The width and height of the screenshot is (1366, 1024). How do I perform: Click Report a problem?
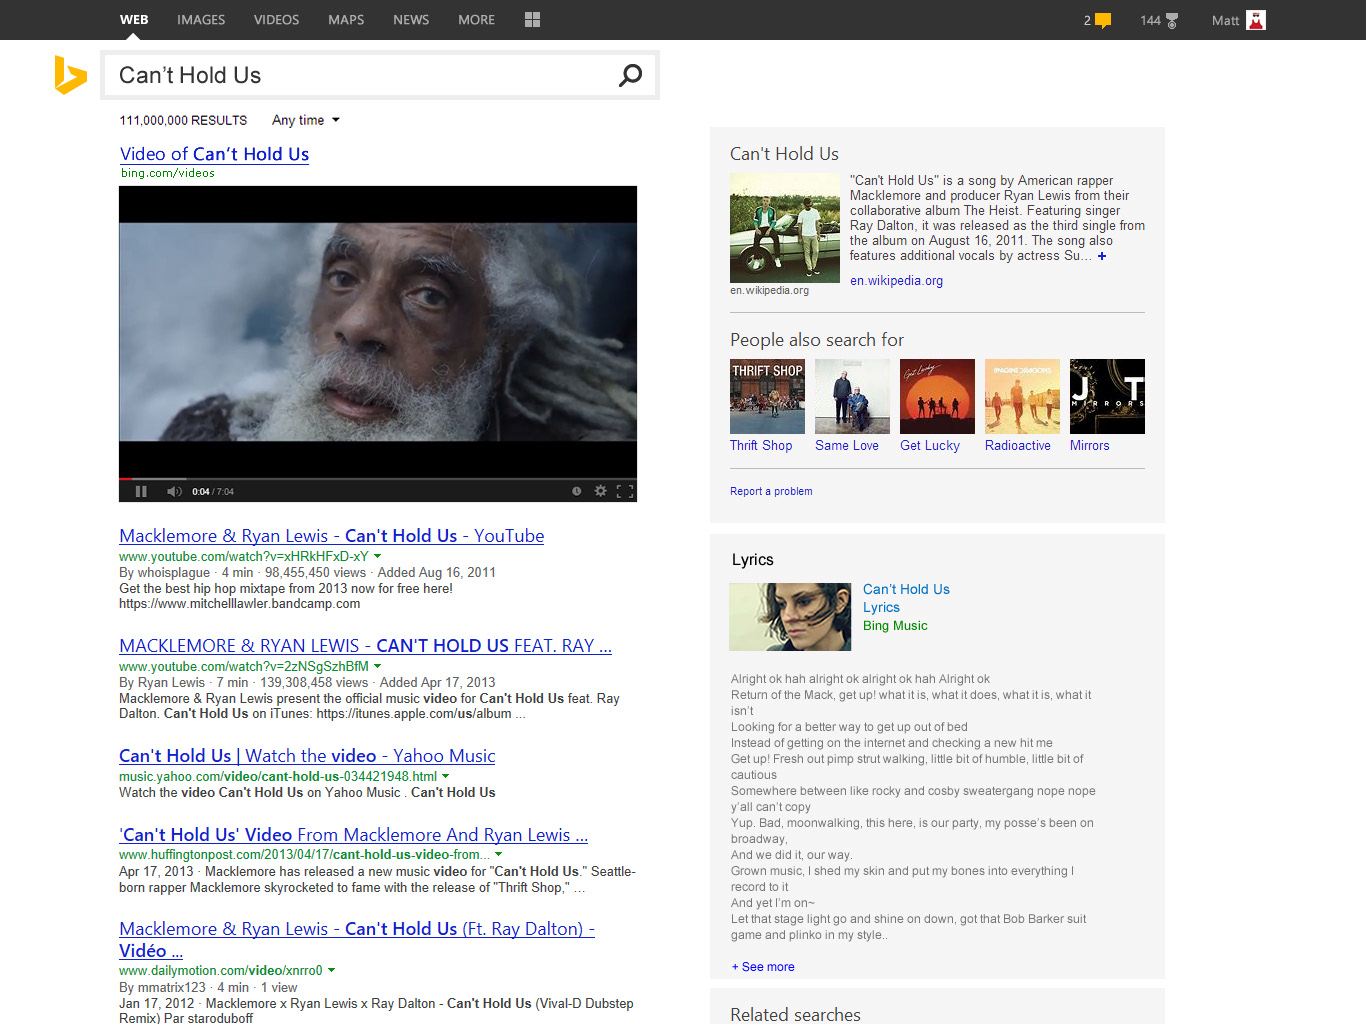[771, 491]
